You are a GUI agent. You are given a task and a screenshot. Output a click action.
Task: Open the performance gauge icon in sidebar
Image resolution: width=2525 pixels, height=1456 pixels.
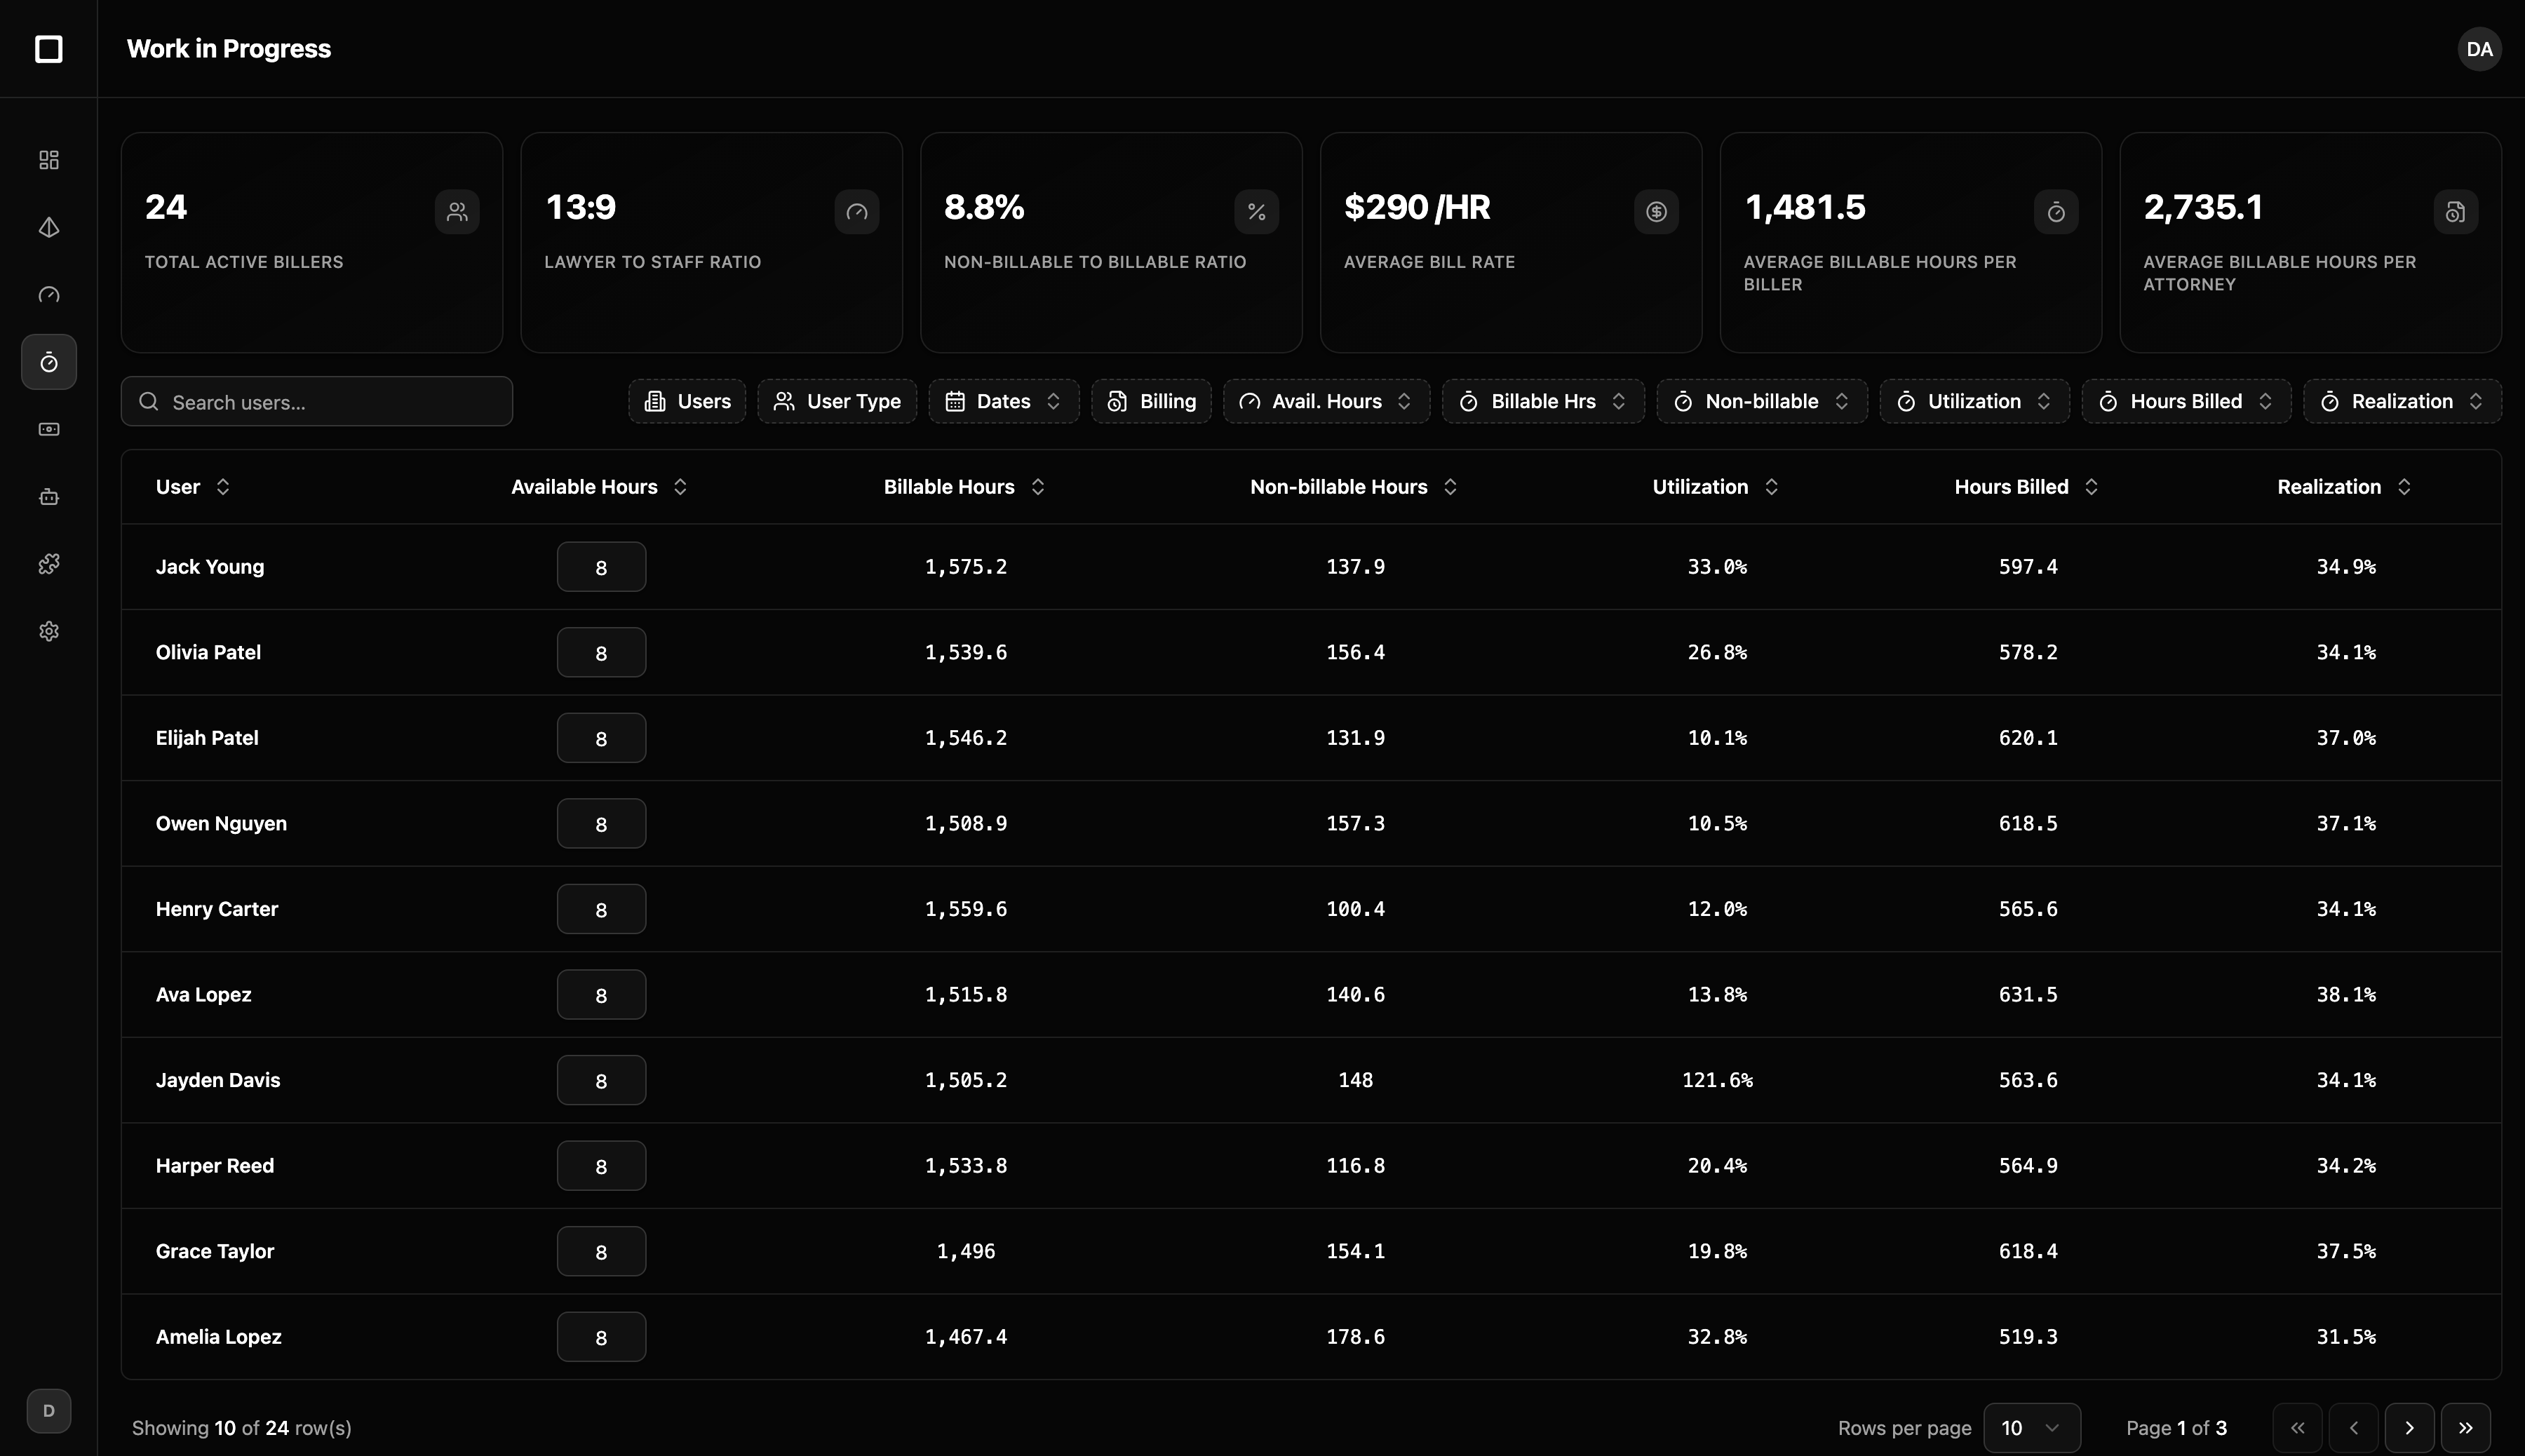click(48, 295)
